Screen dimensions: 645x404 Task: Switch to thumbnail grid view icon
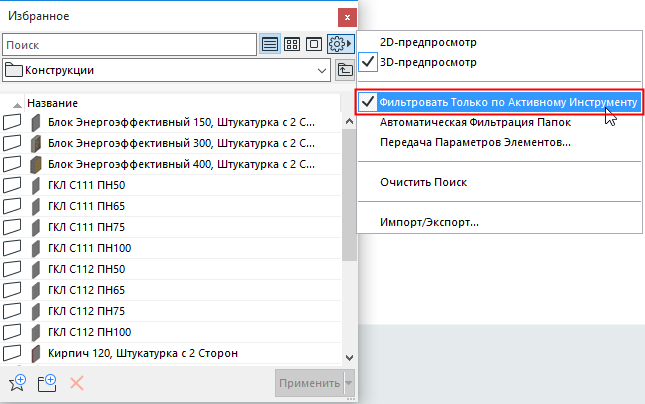(x=292, y=44)
